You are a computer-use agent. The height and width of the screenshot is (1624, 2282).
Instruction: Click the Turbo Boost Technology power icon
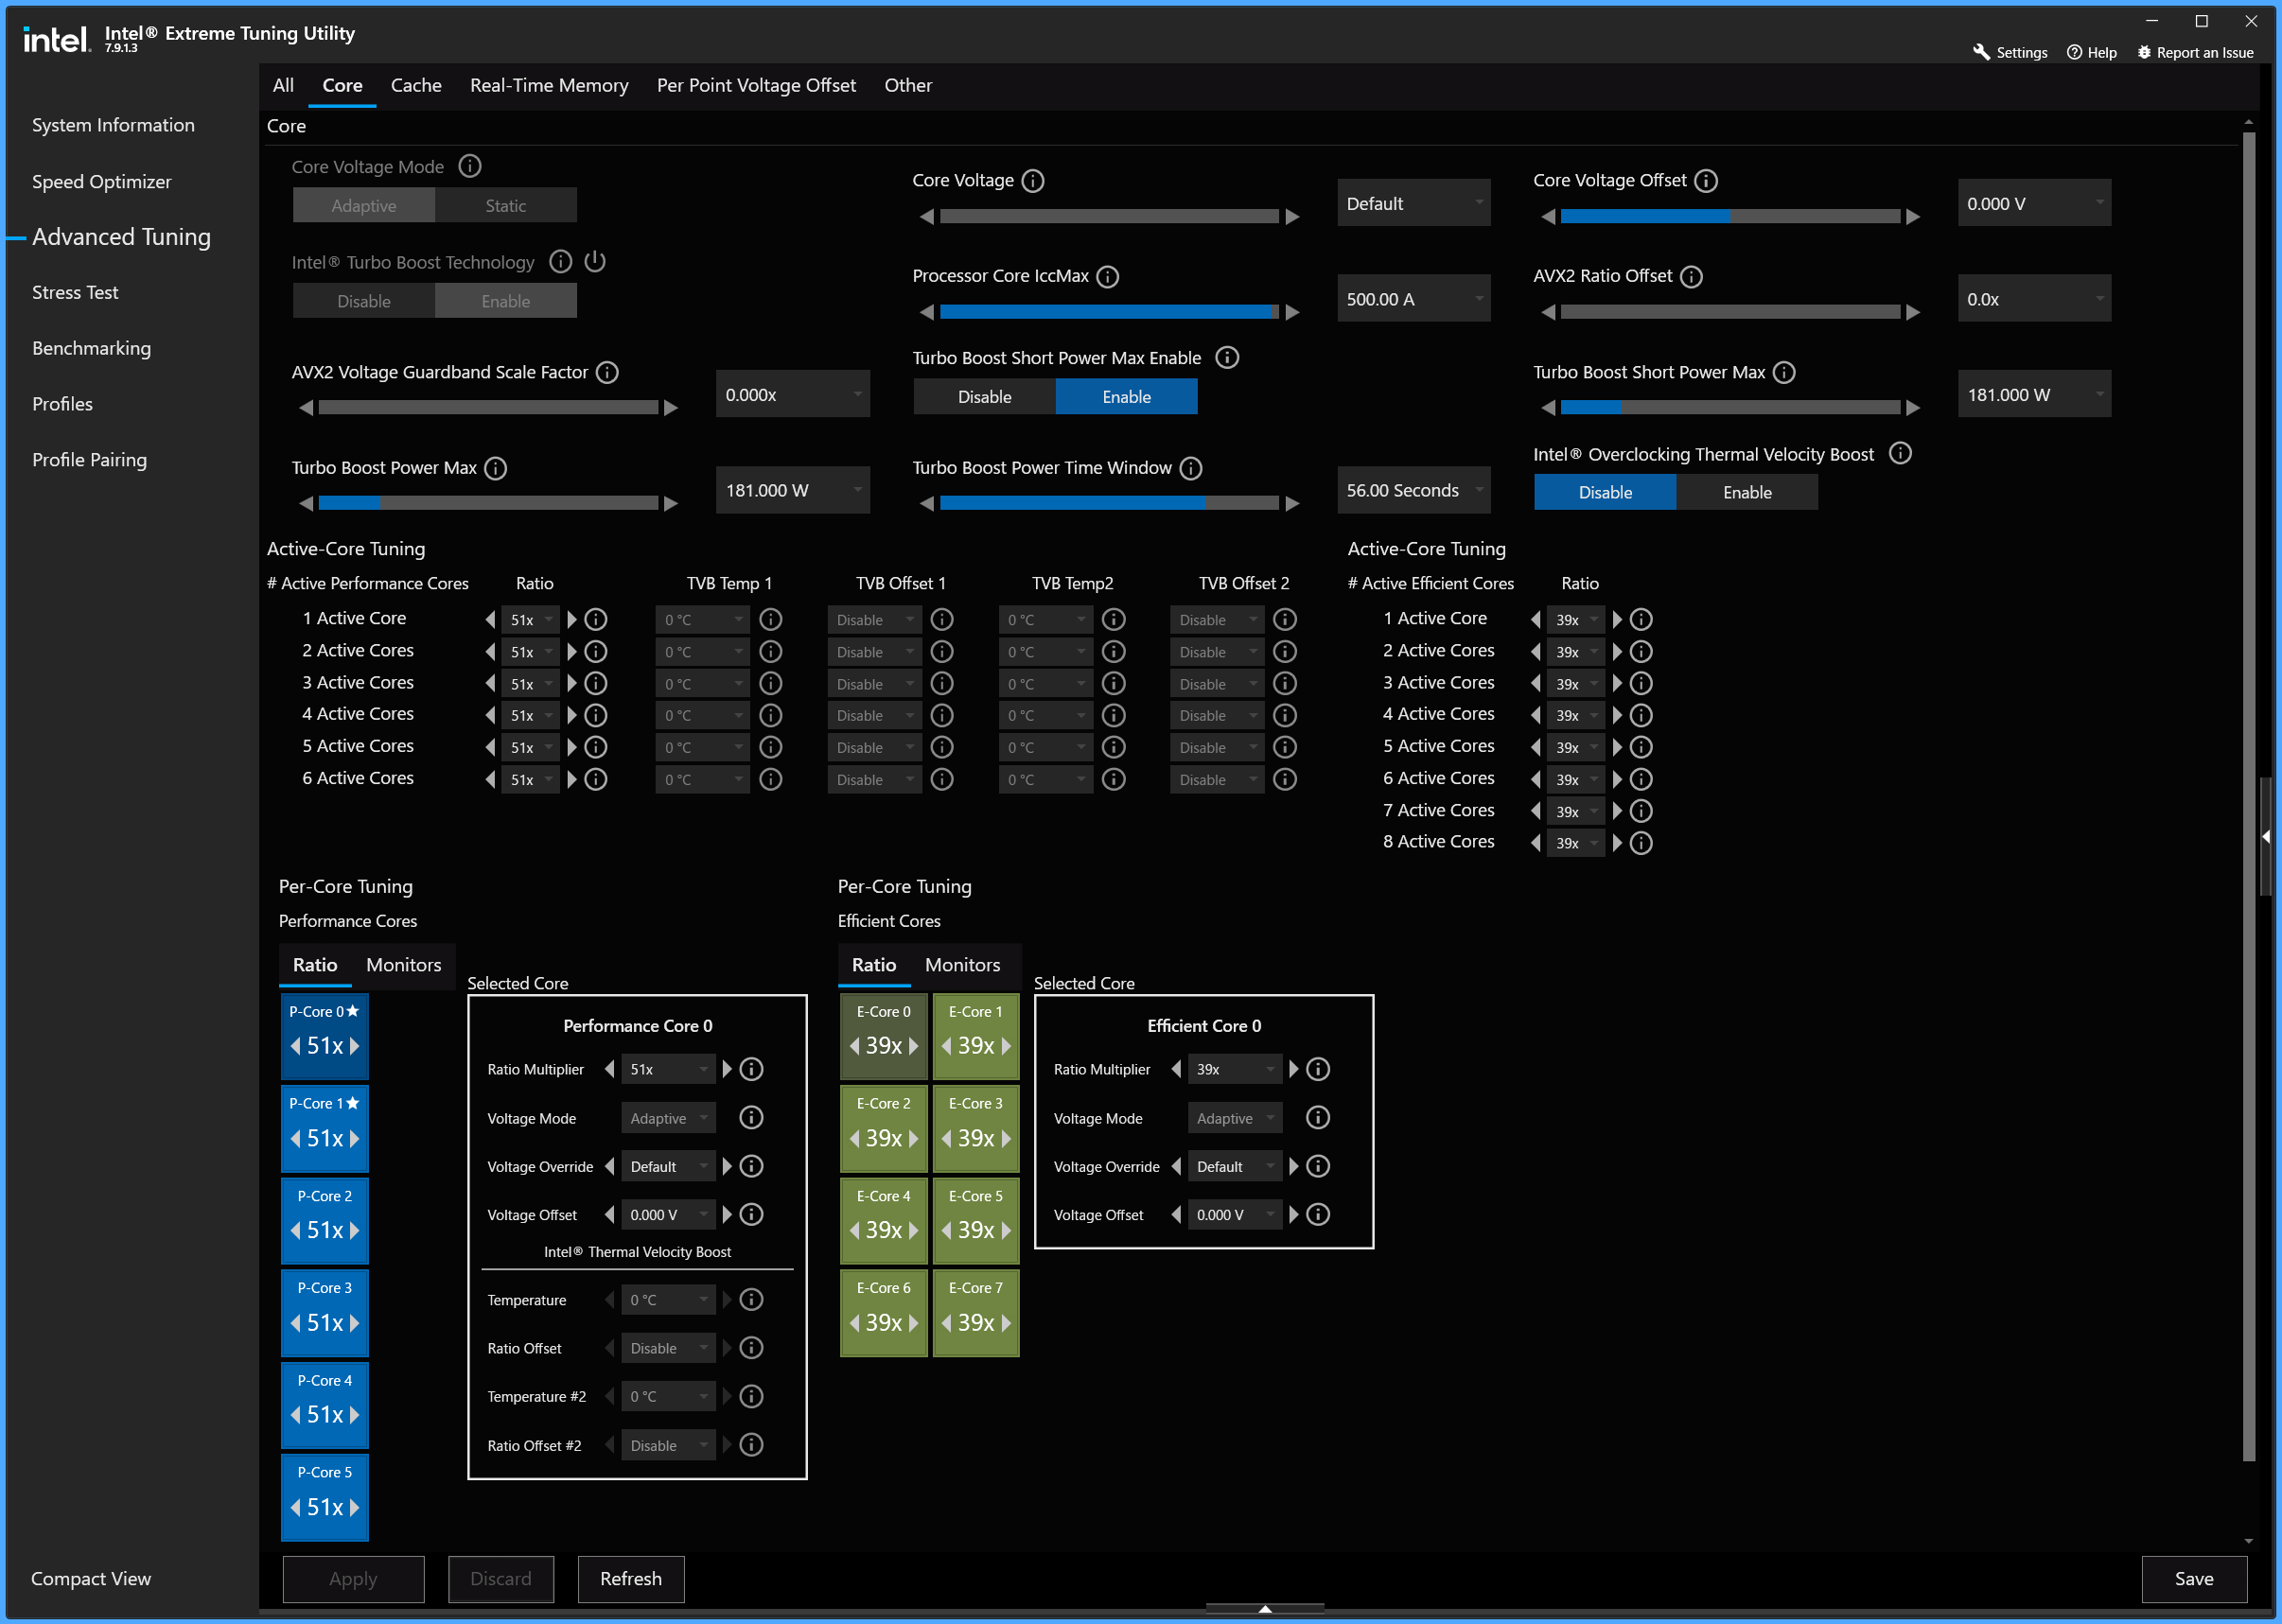tap(595, 261)
